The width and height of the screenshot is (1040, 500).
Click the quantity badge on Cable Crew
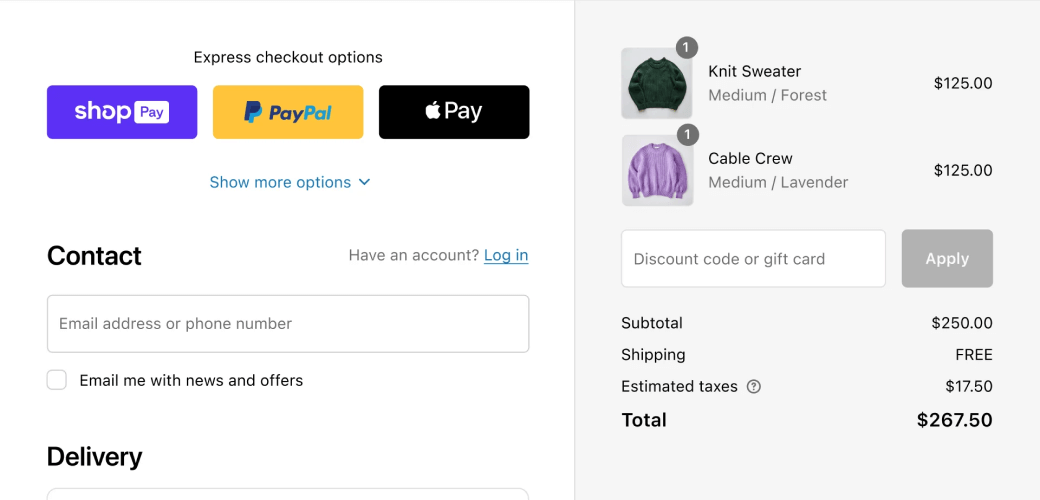point(687,134)
